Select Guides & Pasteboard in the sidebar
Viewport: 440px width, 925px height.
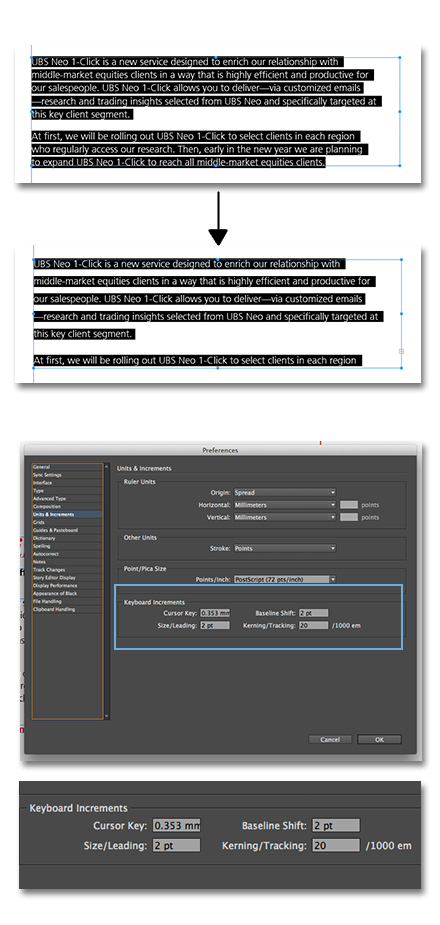67,530
